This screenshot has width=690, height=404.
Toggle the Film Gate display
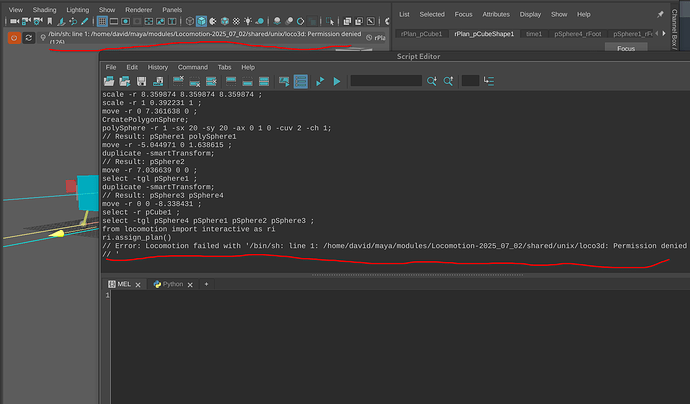[114, 21]
